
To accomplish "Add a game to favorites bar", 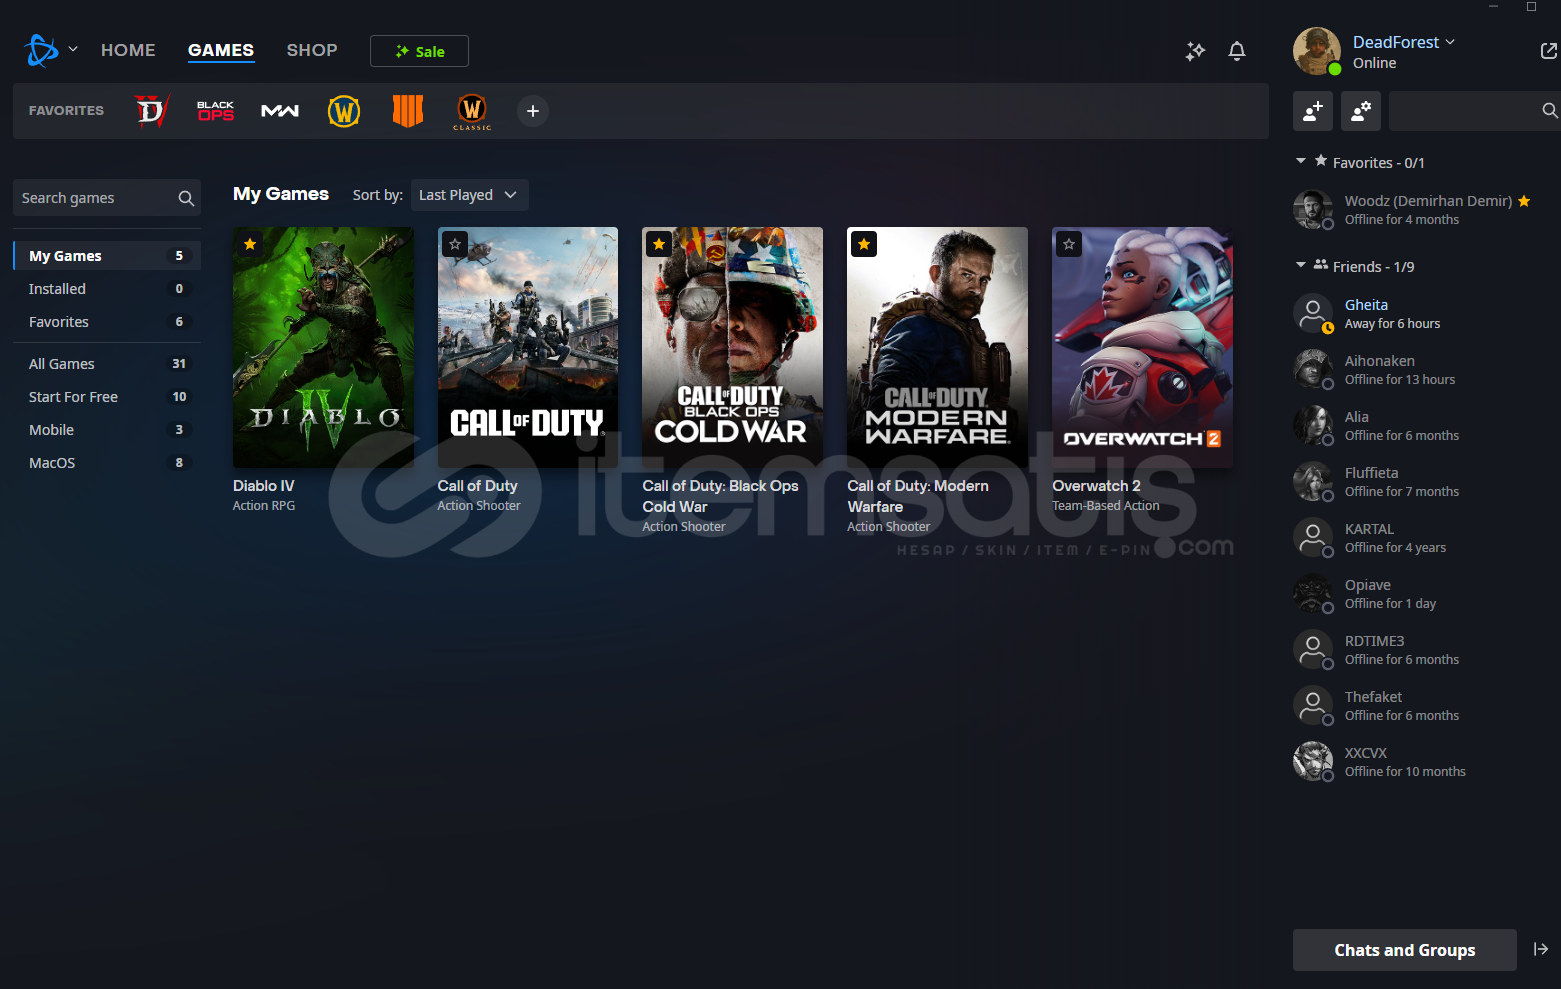I will 533,111.
